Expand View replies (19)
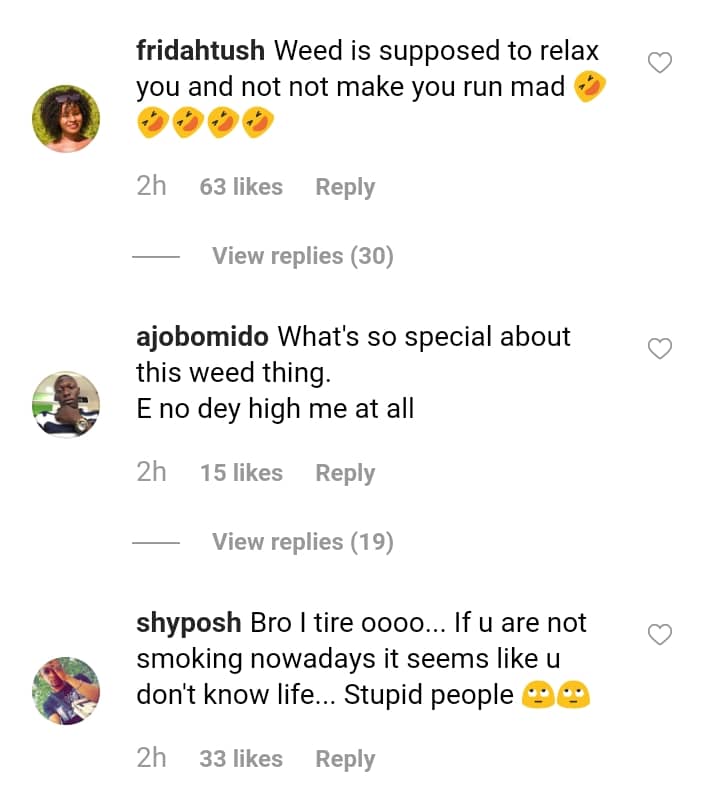This screenshot has height=789, width=712. (x=302, y=542)
